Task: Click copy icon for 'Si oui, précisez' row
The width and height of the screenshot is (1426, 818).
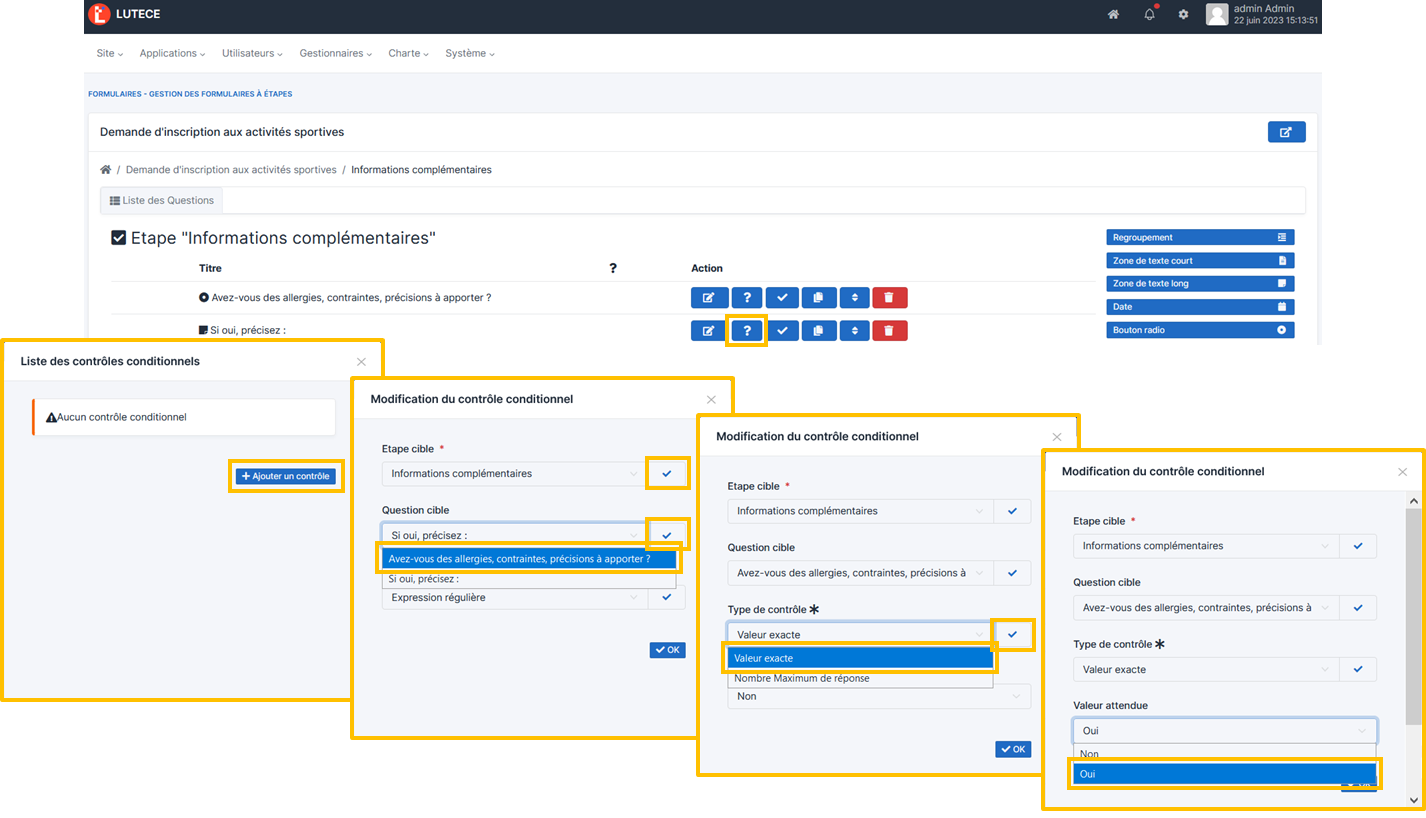Action: [x=817, y=331]
